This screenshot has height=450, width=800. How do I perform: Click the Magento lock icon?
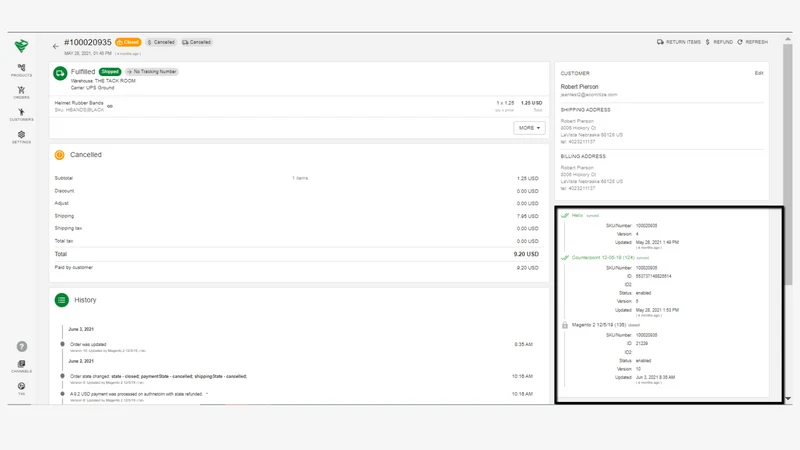pyautogui.click(x=565, y=325)
